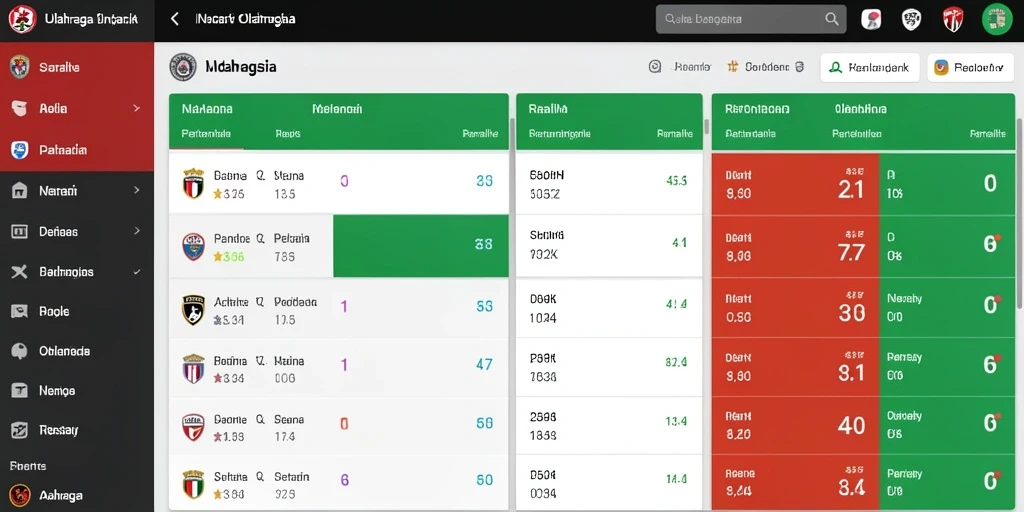The width and height of the screenshot is (1024, 512).
Task: Click inside the top search field
Action: pyautogui.click(x=751, y=19)
